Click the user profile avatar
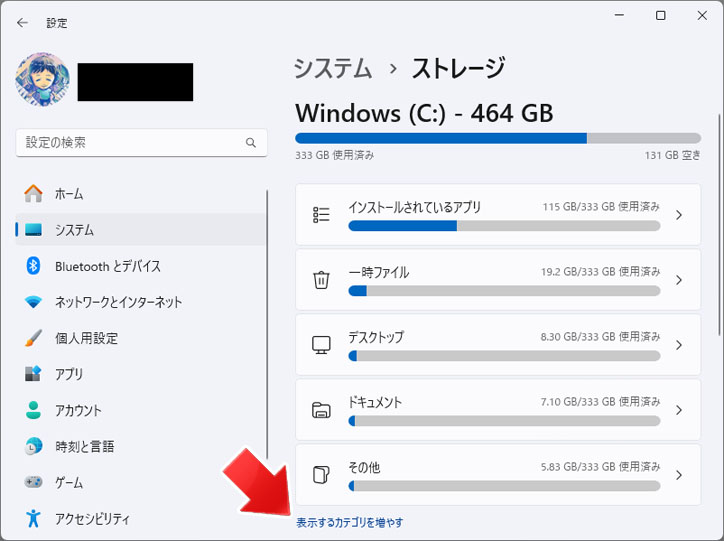This screenshot has width=724, height=541. coord(42,79)
